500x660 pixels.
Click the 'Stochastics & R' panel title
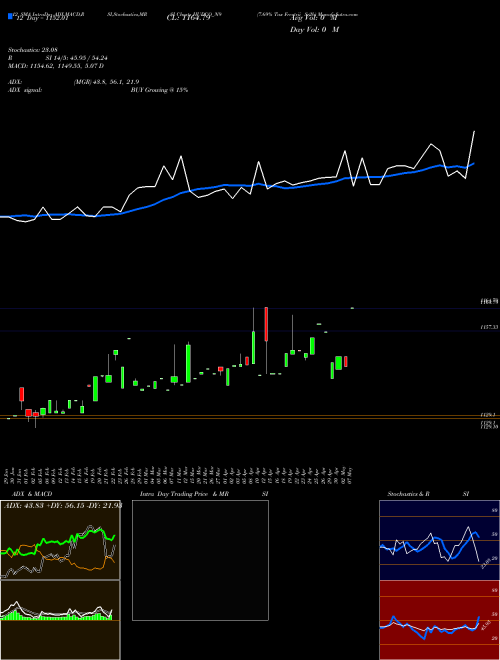(409, 494)
